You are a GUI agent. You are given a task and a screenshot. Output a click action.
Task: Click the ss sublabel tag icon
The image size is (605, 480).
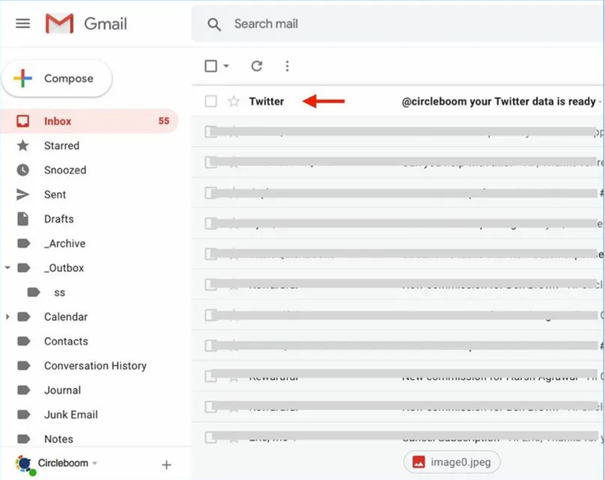click(x=34, y=292)
